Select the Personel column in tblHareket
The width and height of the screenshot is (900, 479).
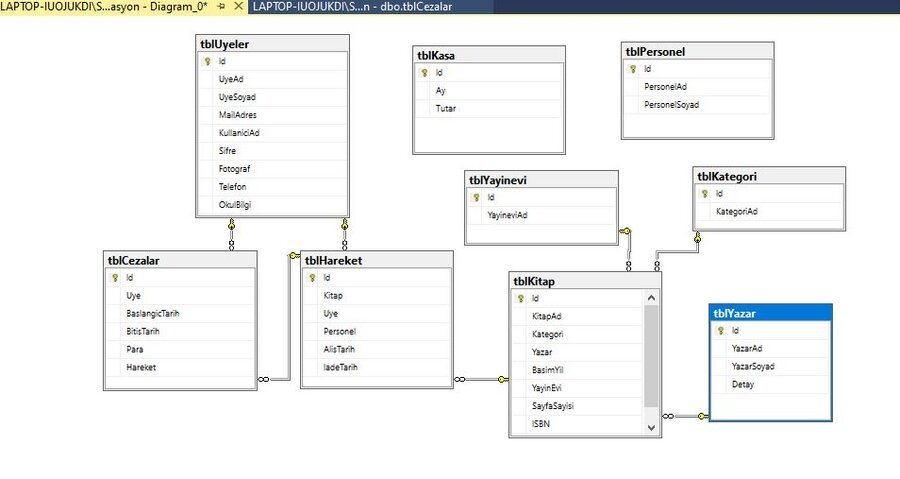coord(377,331)
